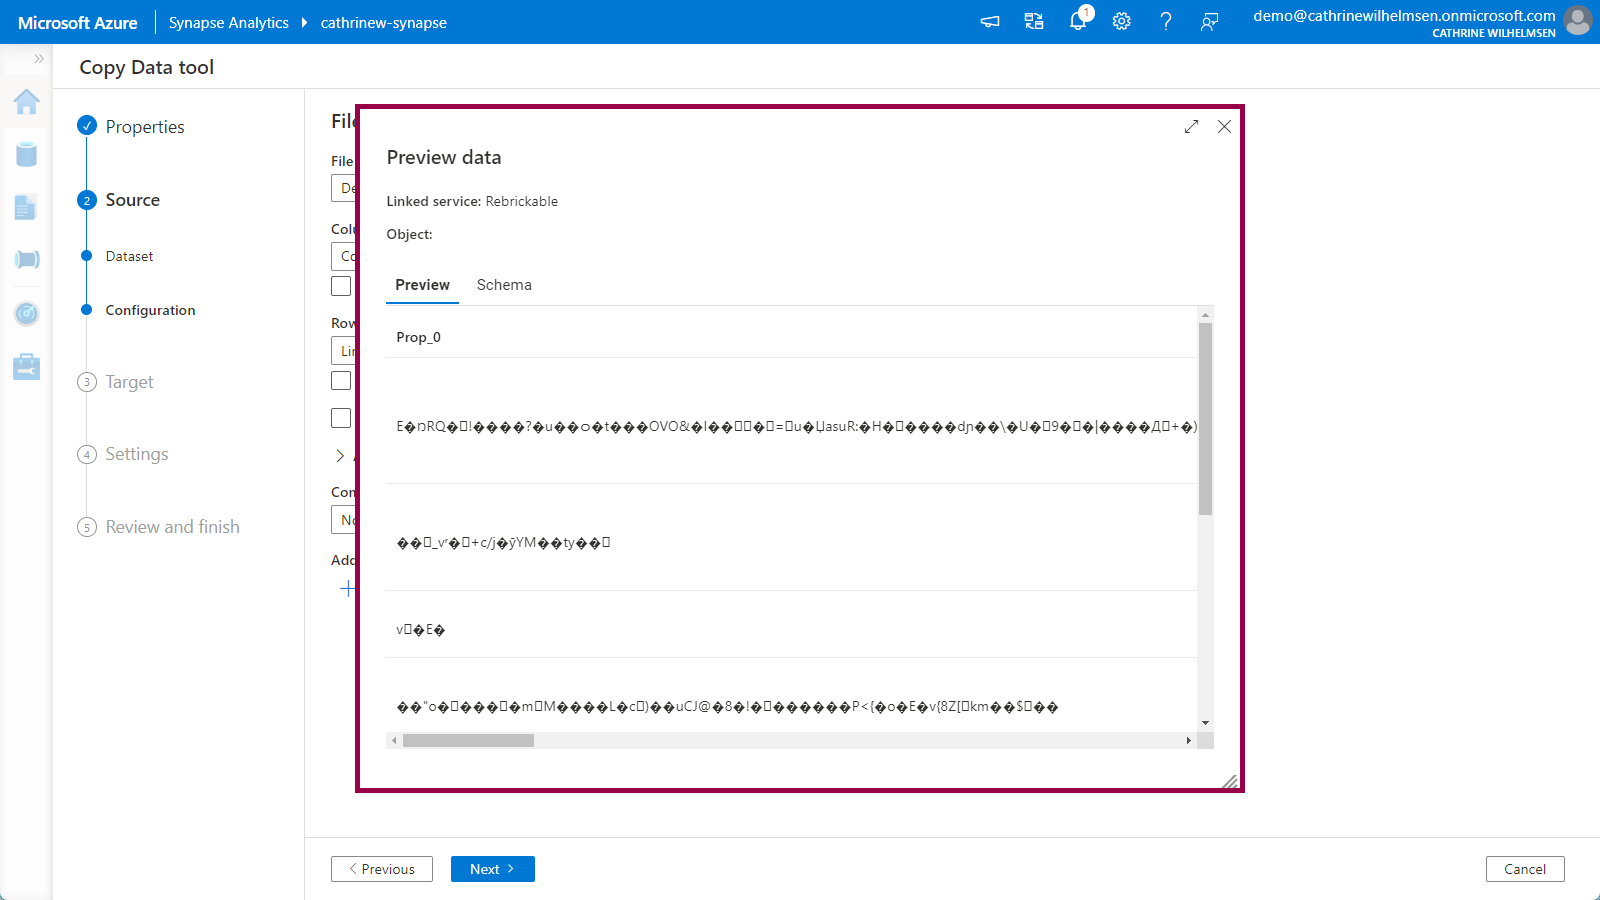Click the scroll right arrow in preview
The width and height of the screenshot is (1600, 900).
1188,741
